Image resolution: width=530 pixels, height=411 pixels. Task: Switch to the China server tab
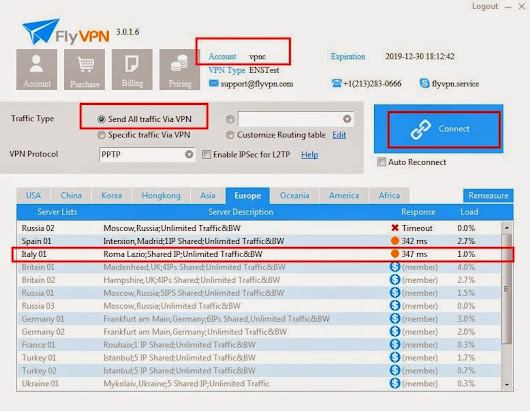coord(71,195)
